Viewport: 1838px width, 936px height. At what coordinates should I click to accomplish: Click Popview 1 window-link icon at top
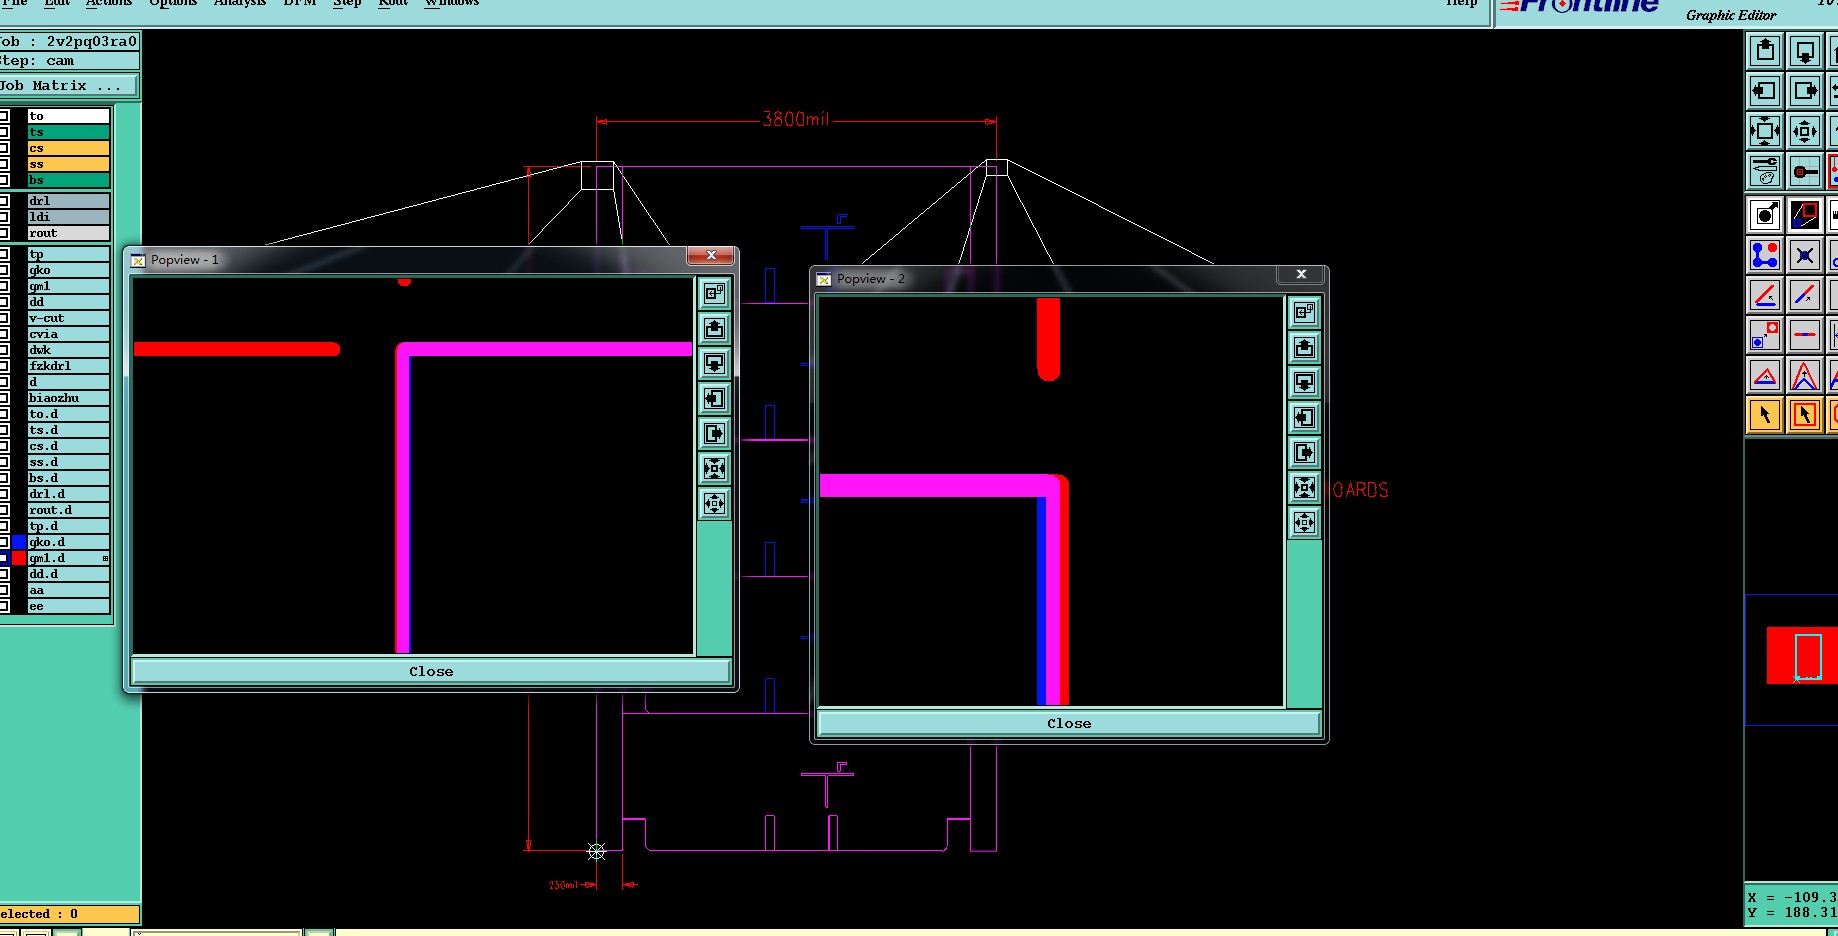tap(714, 293)
